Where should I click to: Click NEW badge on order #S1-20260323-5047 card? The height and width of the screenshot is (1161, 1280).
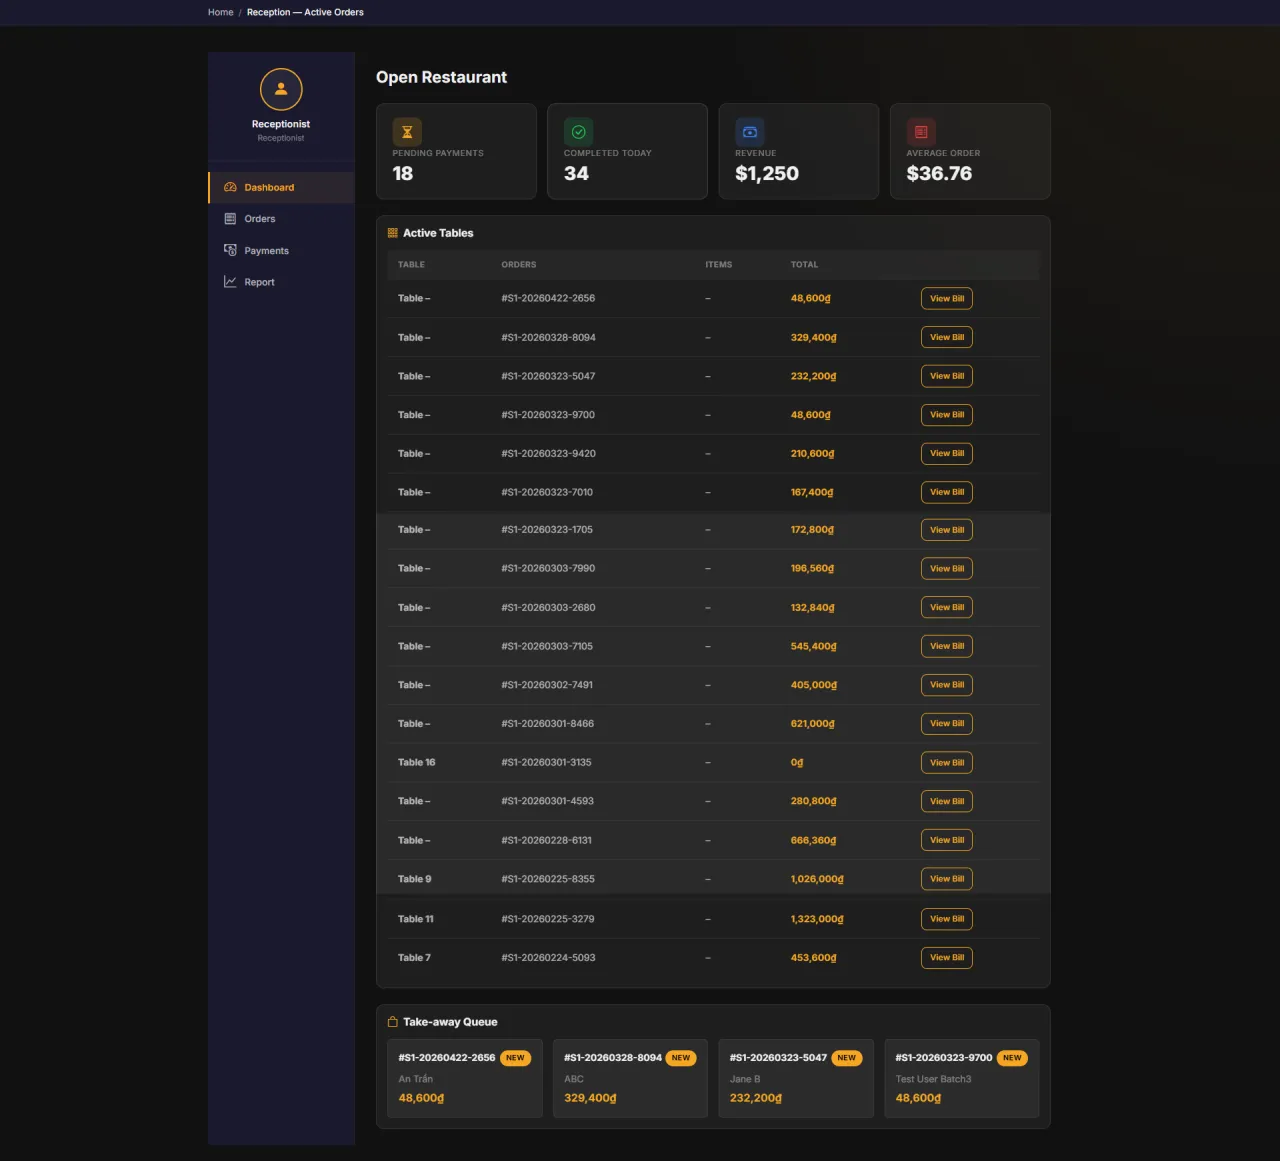(x=847, y=1058)
